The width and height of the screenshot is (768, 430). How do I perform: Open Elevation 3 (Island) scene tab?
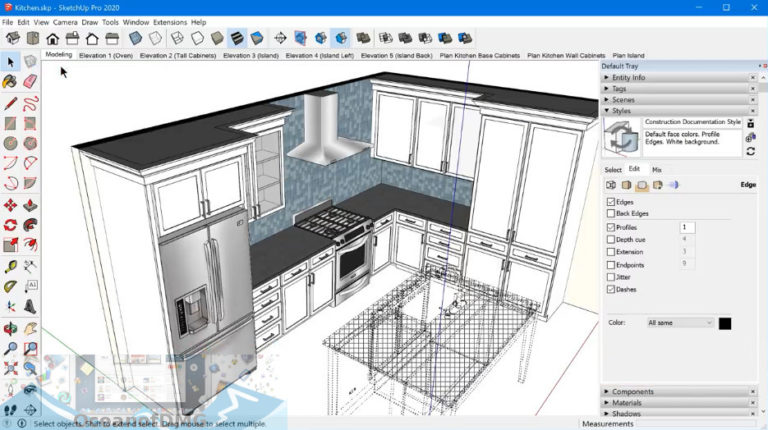coord(251,55)
